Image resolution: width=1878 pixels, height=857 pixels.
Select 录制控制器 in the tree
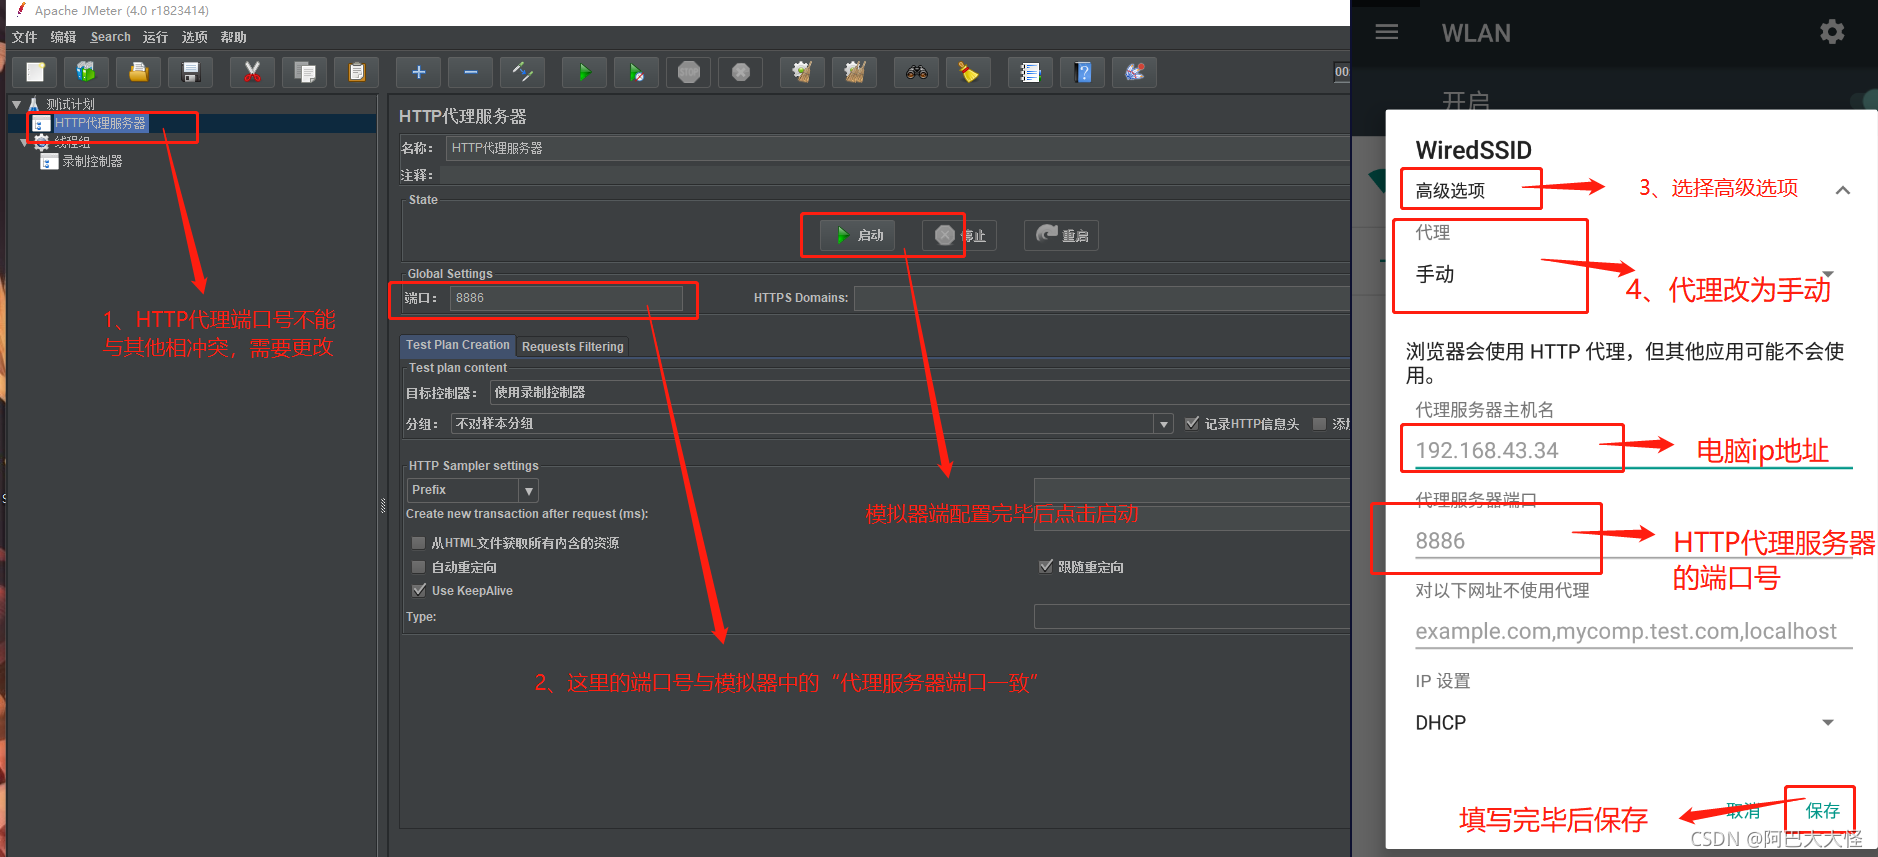pos(92,161)
